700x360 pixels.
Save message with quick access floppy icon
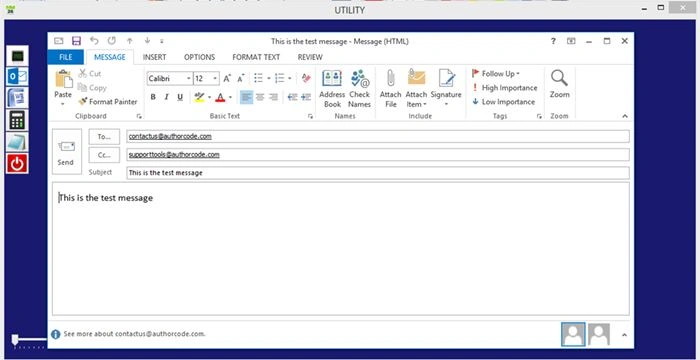click(76, 41)
